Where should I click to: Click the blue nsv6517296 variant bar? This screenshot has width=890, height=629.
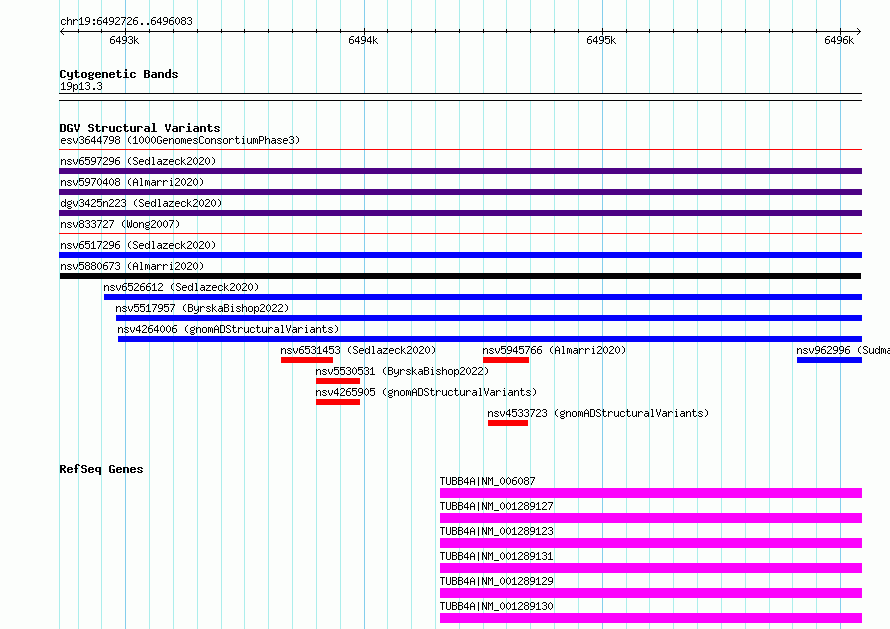point(461,255)
